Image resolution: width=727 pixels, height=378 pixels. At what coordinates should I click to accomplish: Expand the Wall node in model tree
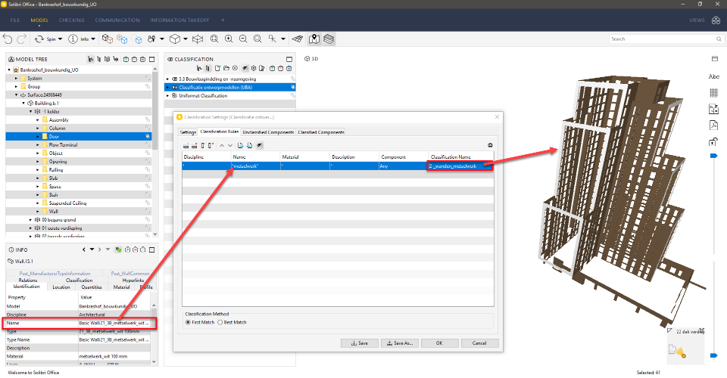coord(38,211)
